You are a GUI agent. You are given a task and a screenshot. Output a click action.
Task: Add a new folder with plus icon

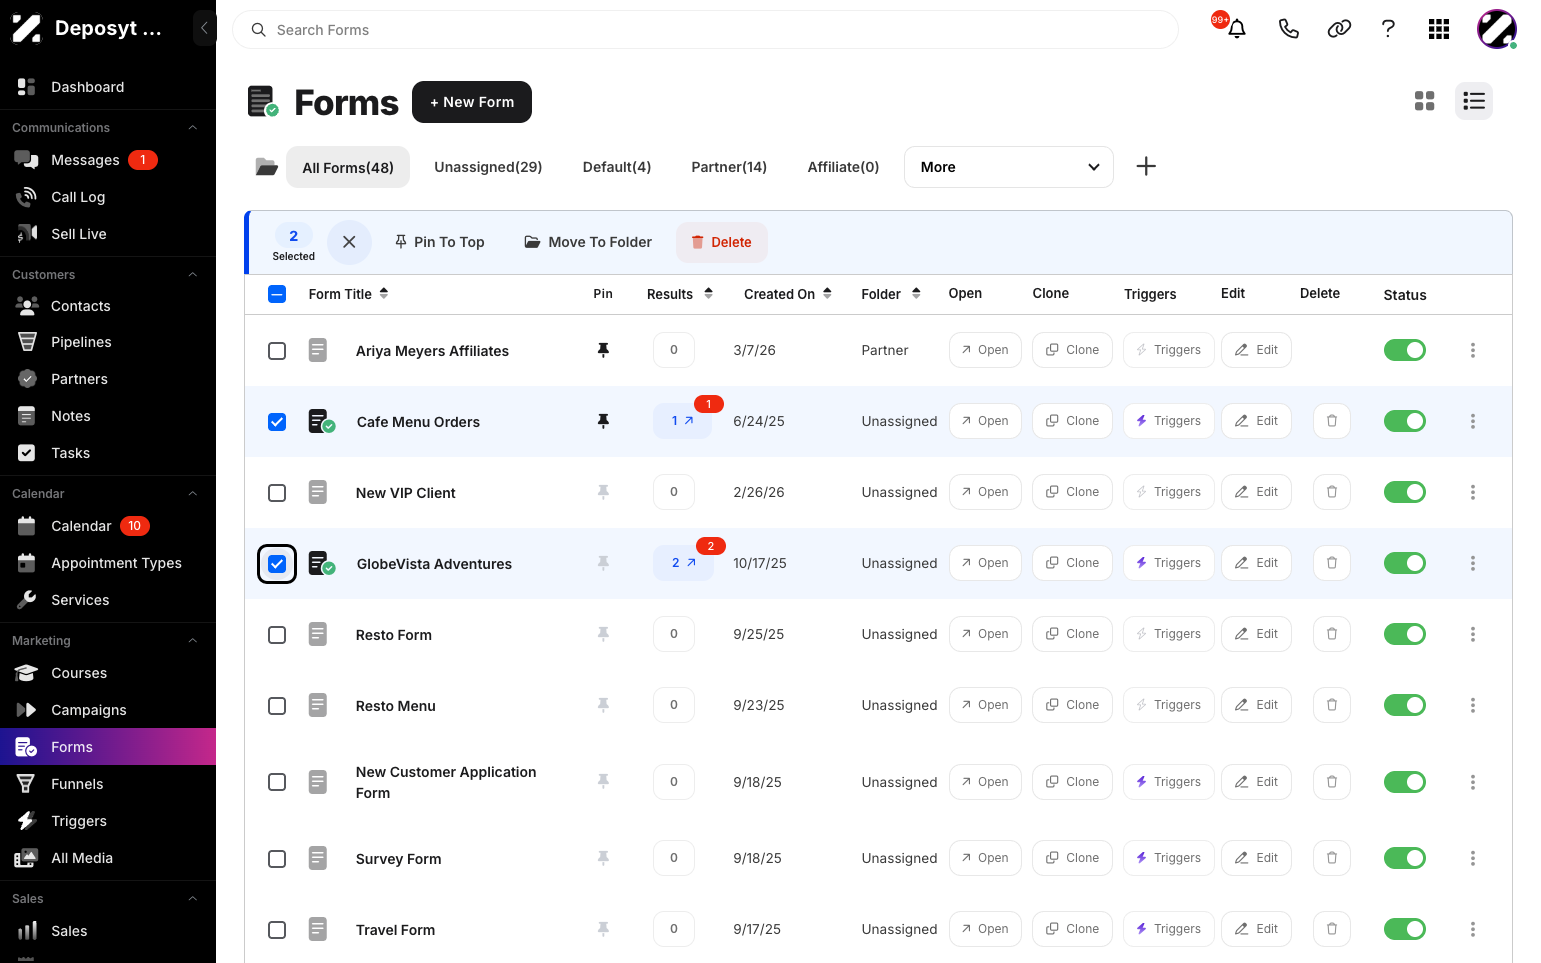point(1146,166)
